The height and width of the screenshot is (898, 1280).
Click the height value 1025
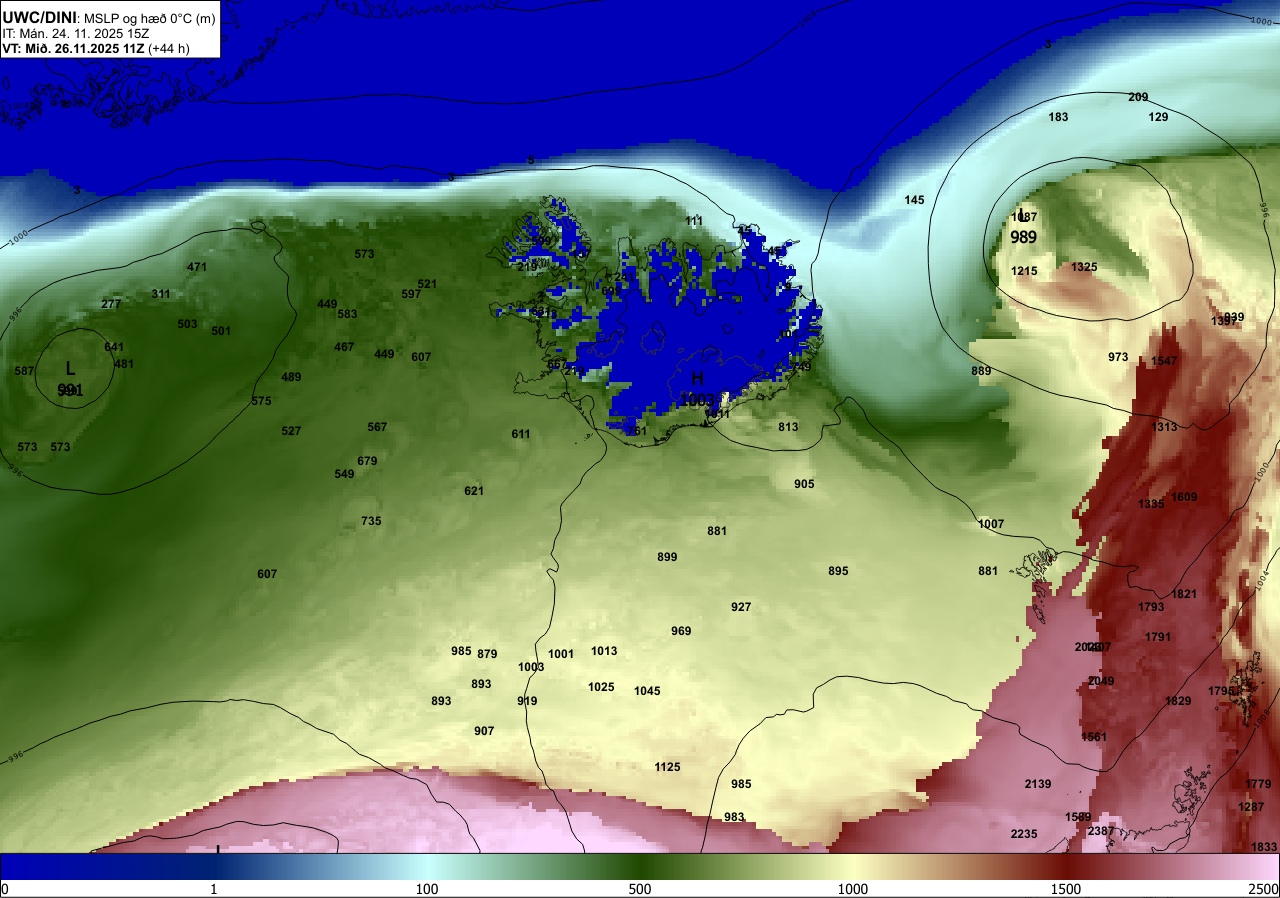click(601, 687)
